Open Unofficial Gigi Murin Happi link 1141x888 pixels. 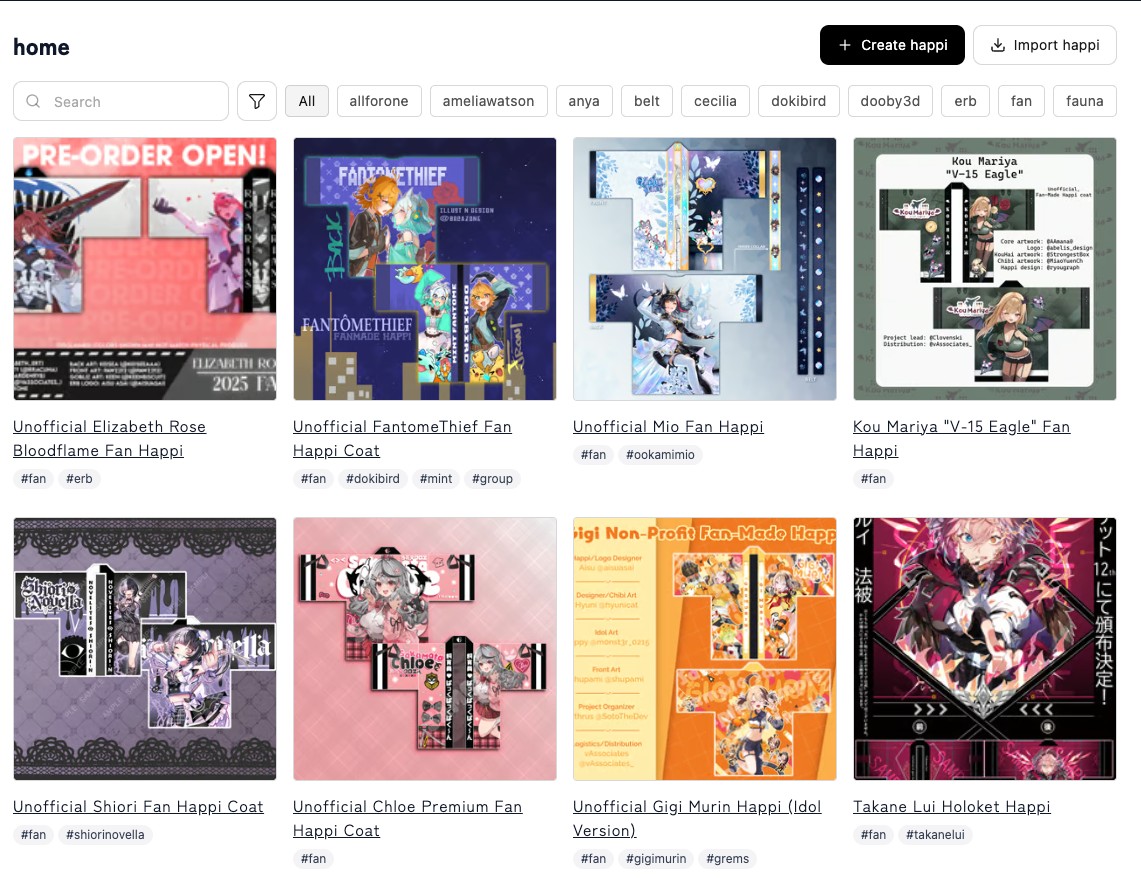click(x=697, y=819)
